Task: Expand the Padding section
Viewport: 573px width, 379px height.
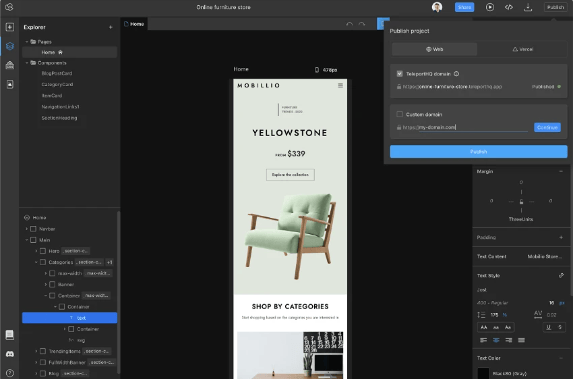Action: [x=561, y=238]
